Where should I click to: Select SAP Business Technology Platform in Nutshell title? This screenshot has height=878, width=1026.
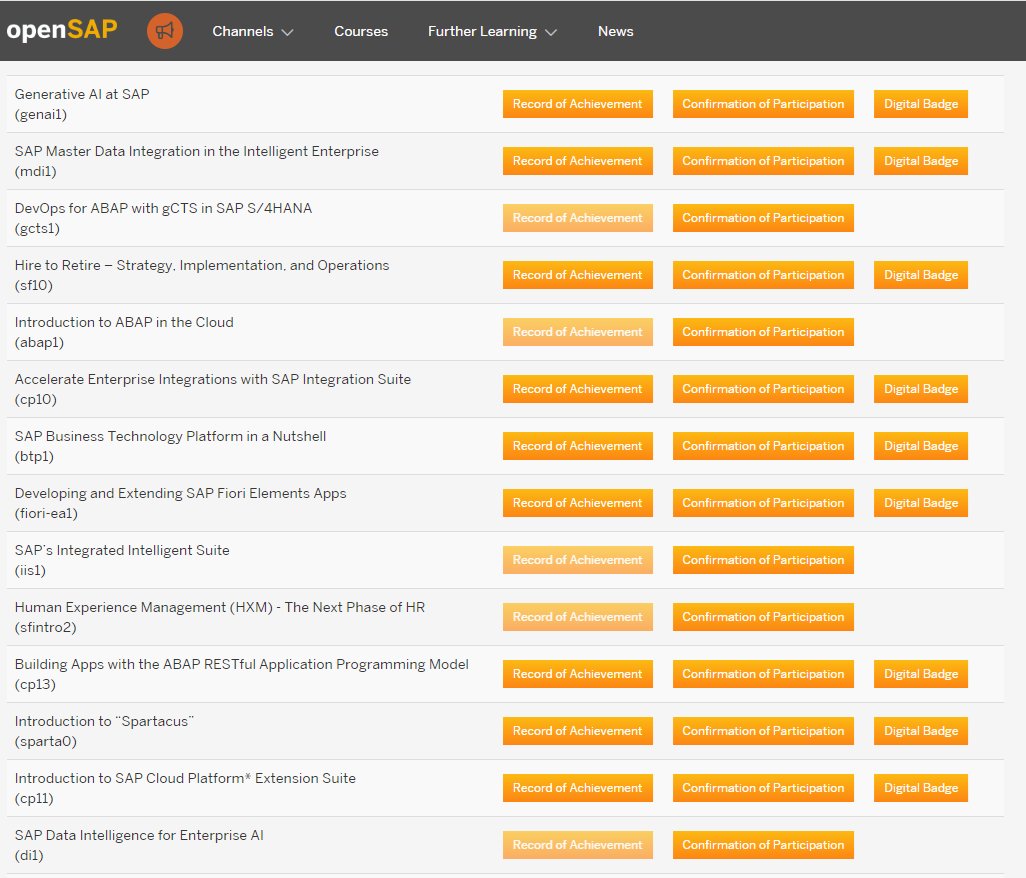(170, 436)
